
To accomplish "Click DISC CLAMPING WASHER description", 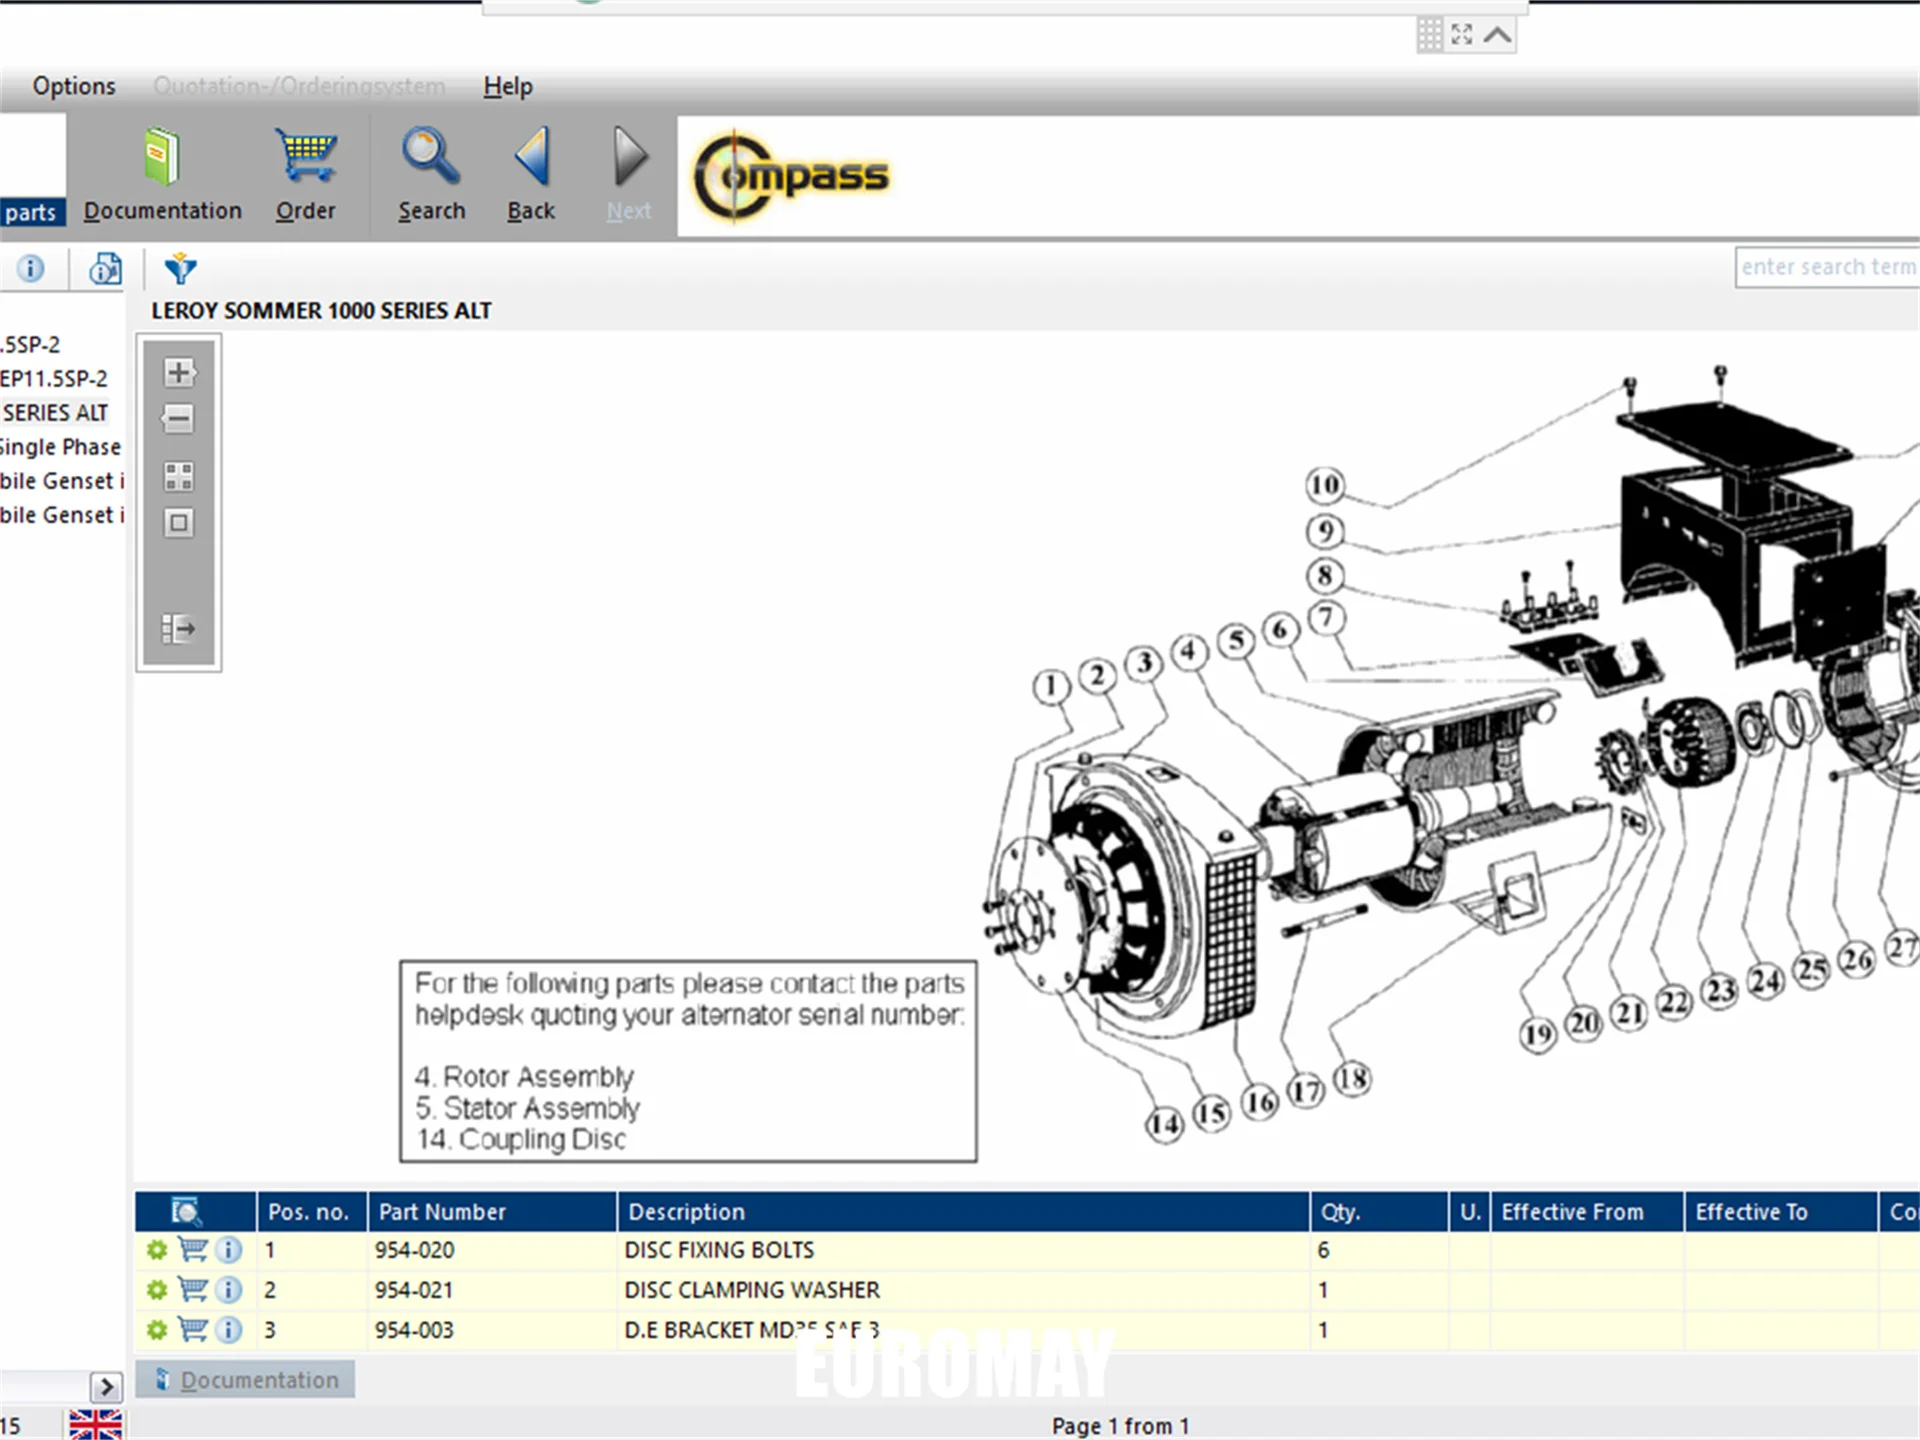I will click(752, 1290).
